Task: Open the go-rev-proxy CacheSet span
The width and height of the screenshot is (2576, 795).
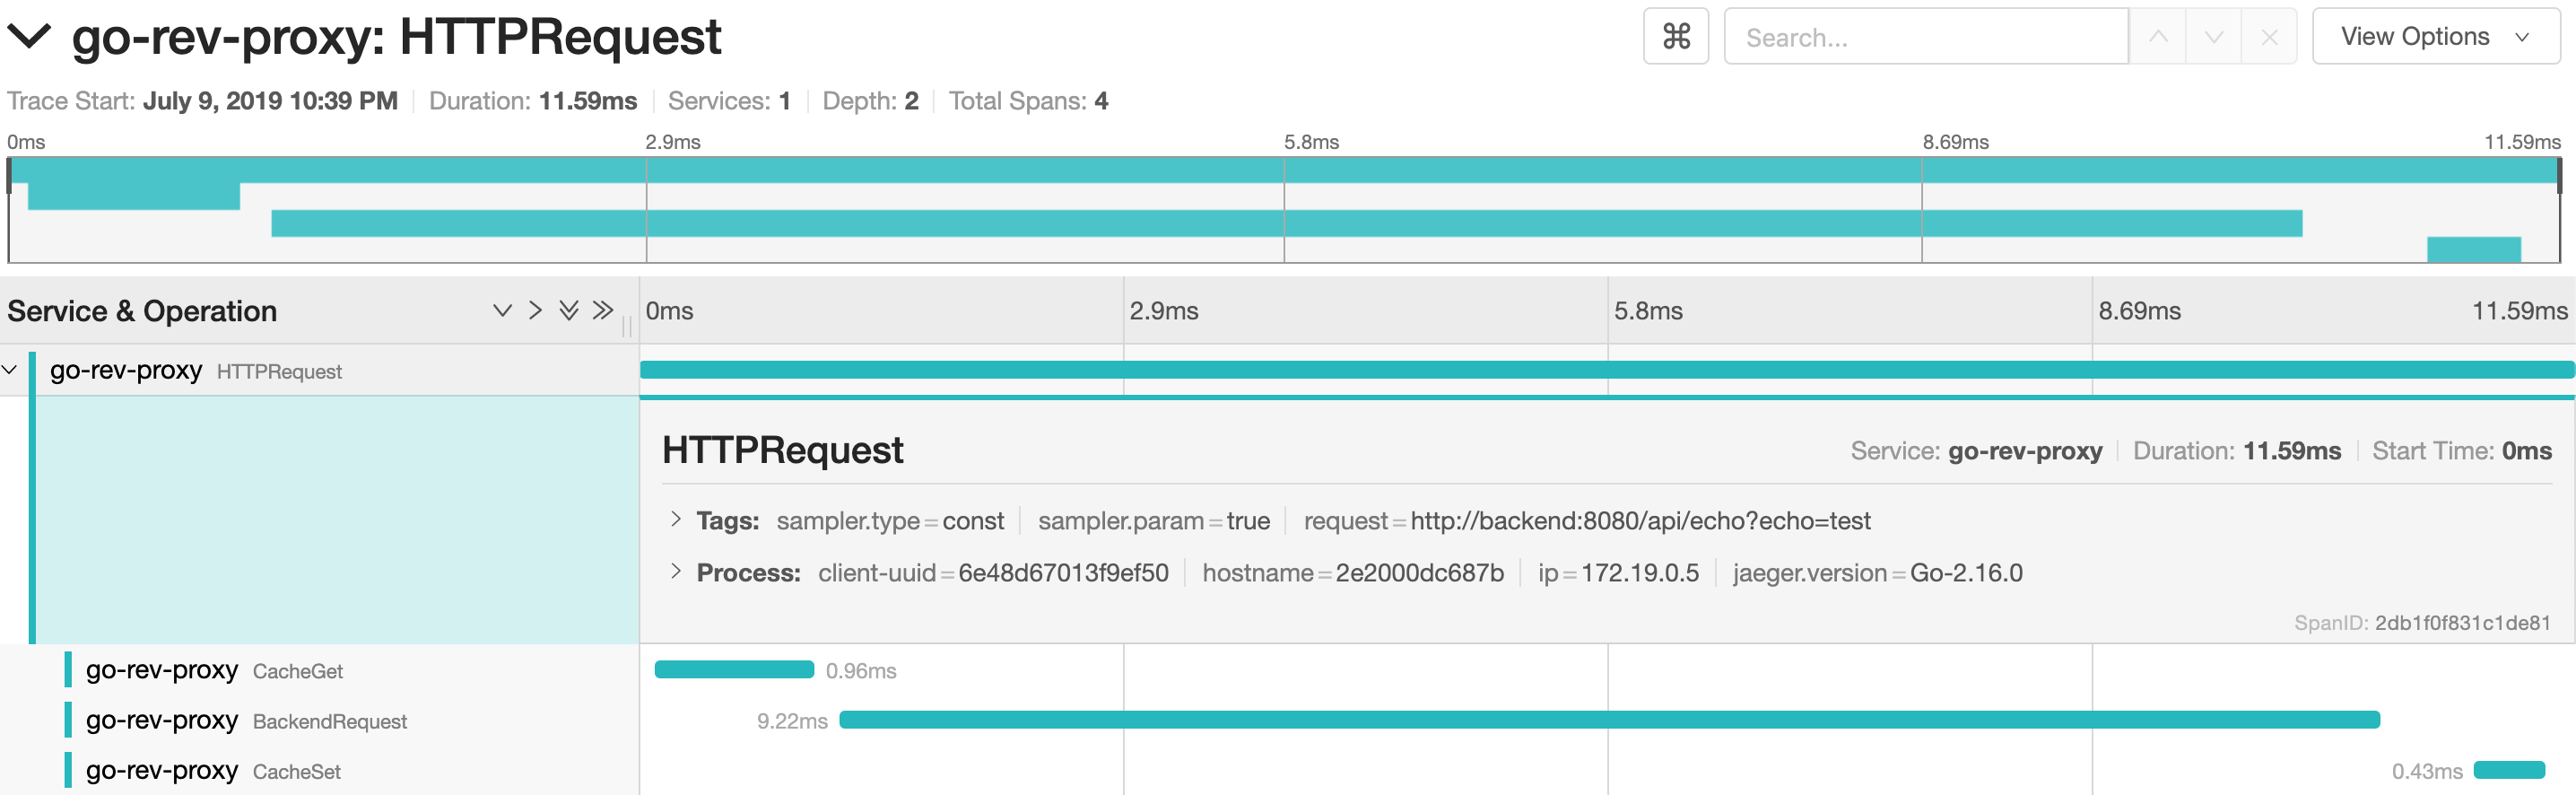Action: coord(213,770)
